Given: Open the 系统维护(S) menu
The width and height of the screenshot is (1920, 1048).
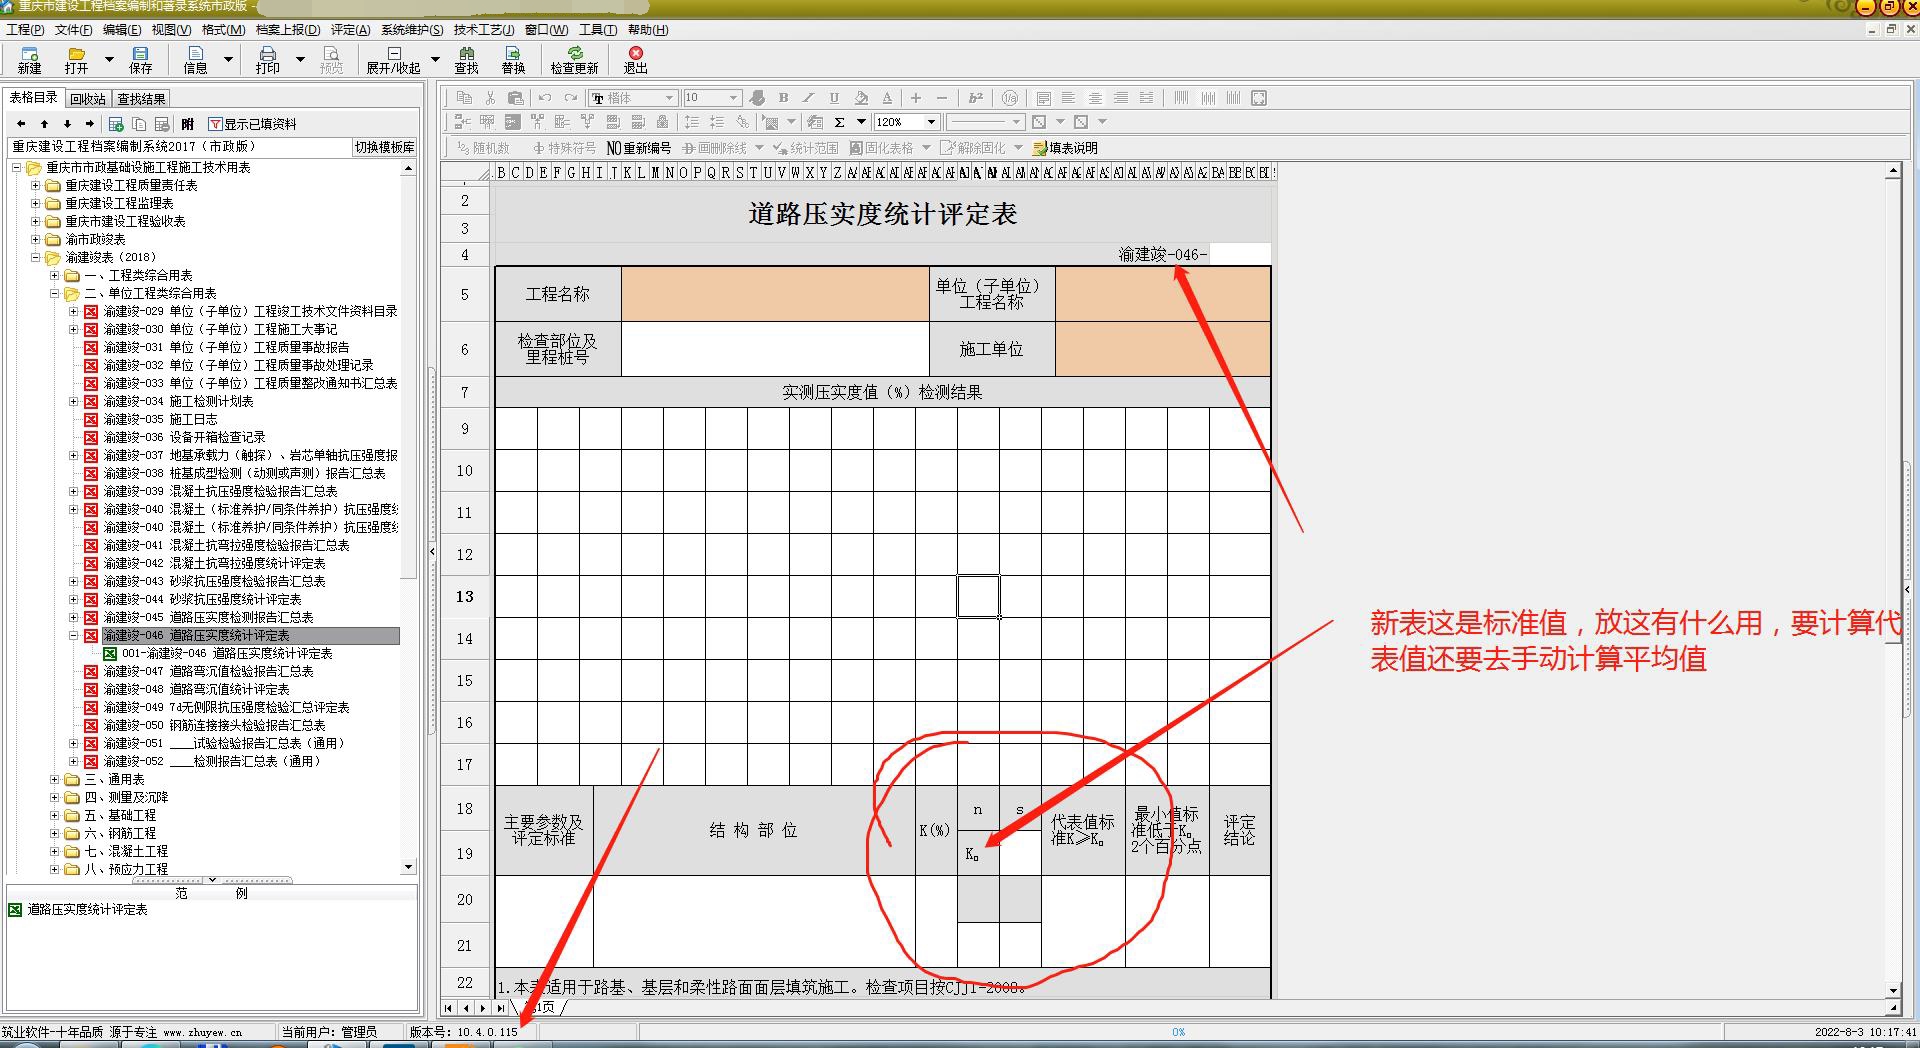Looking at the screenshot, I should (412, 29).
